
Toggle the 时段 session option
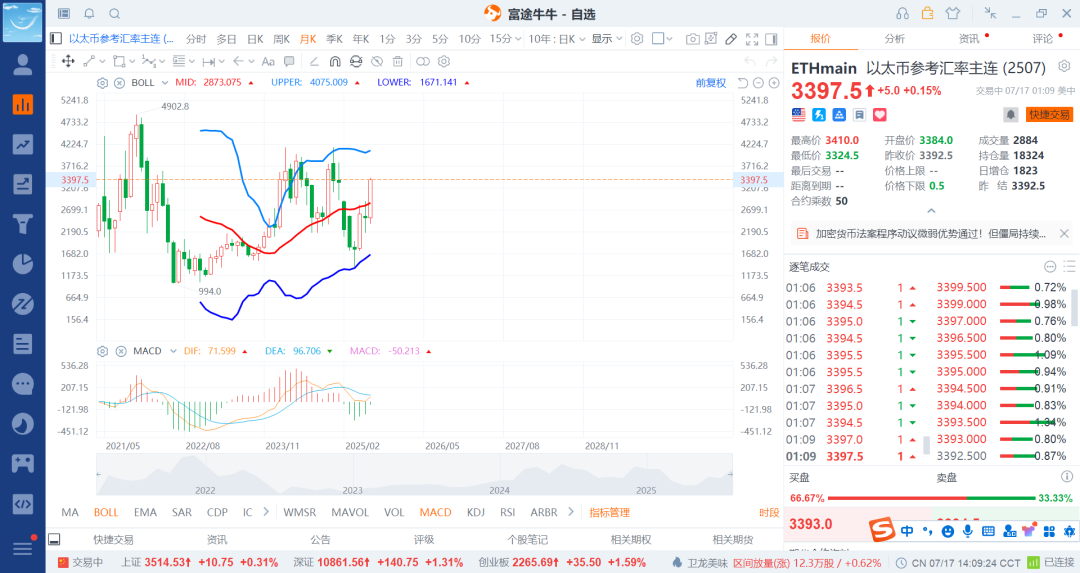769,512
